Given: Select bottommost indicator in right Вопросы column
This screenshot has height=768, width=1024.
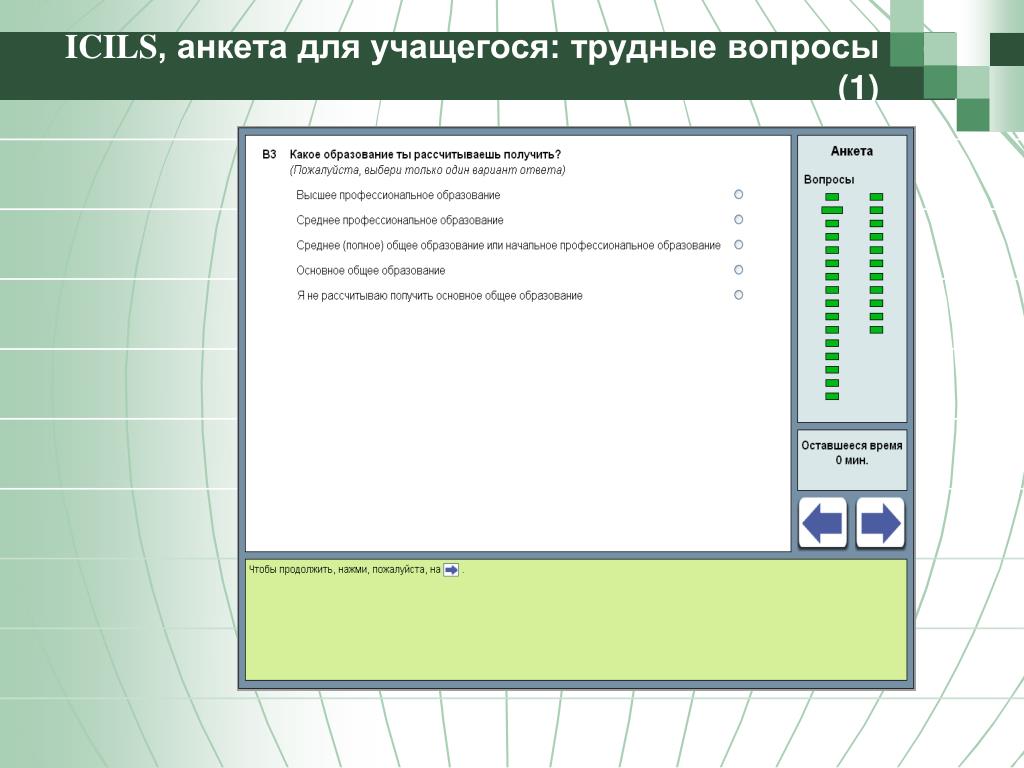Looking at the screenshot, I should 876,330.
